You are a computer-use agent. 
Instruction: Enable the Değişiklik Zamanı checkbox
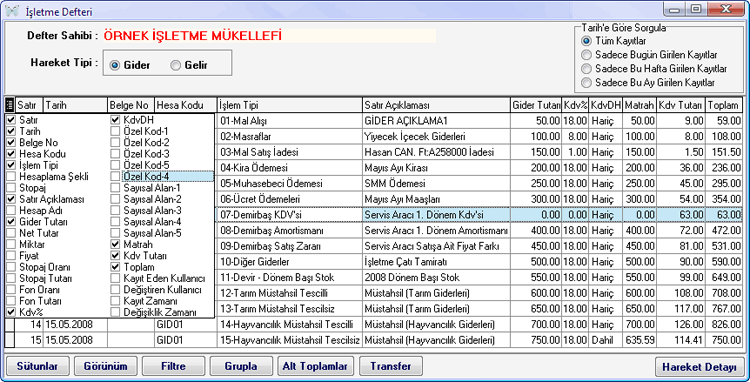[x=115, y=312]
